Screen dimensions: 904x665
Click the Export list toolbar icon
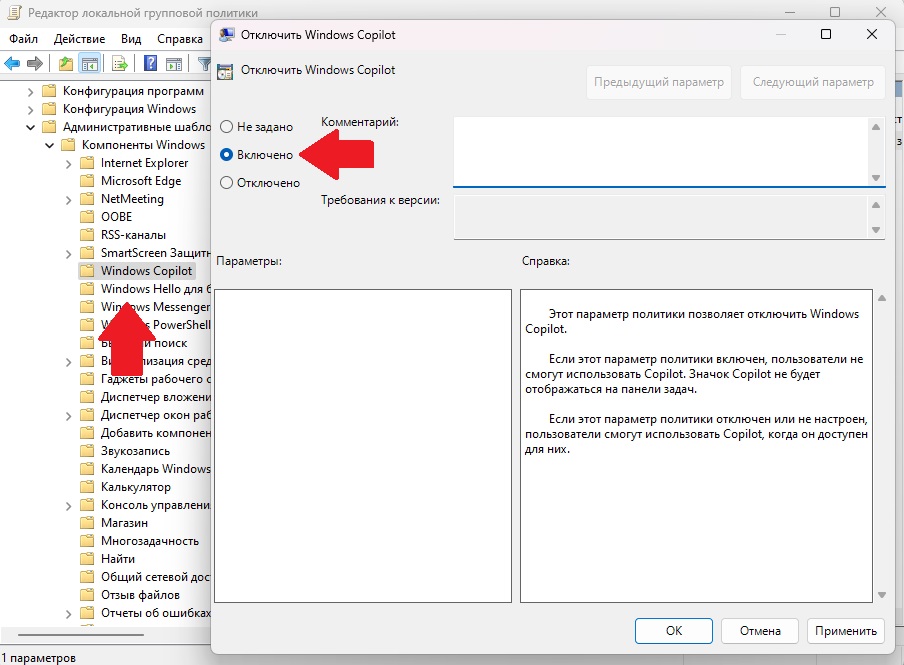pyautogui.click(x=120, y=64)
